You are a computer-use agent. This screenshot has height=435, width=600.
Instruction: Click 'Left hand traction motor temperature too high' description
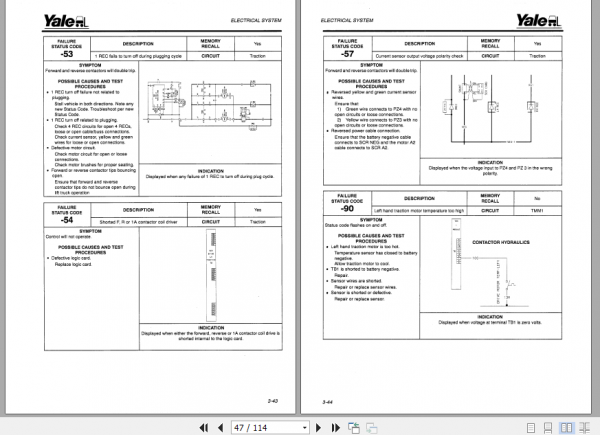pos(419,210)
